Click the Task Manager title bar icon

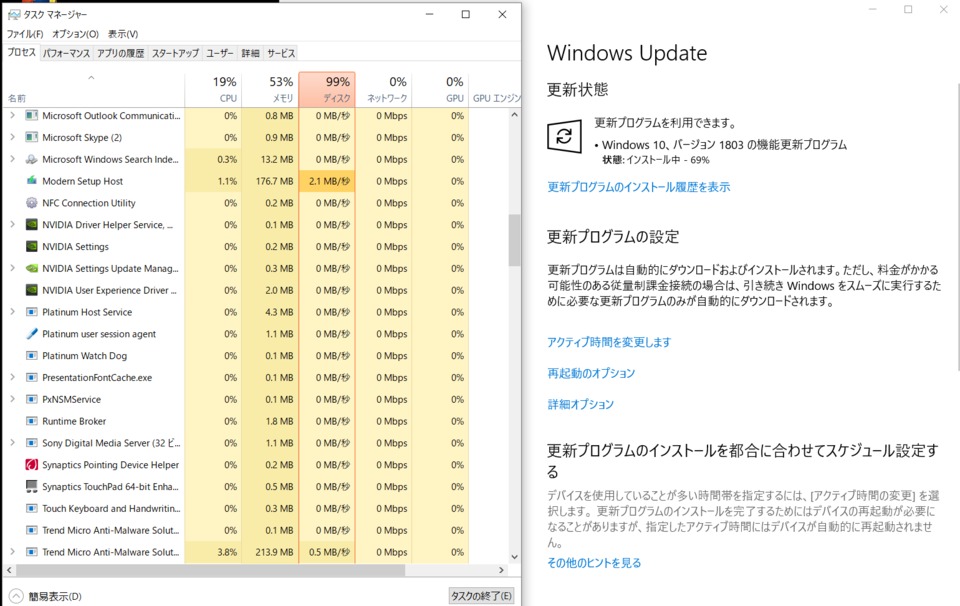13,14
